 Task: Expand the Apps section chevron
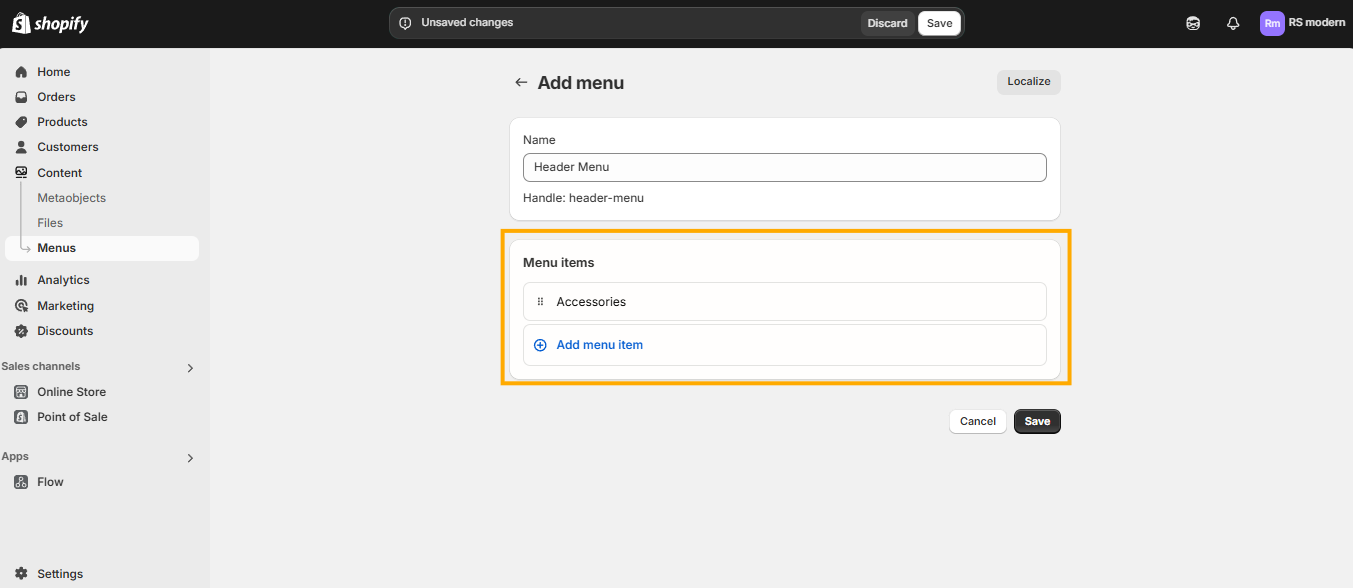tap(190, 458)
